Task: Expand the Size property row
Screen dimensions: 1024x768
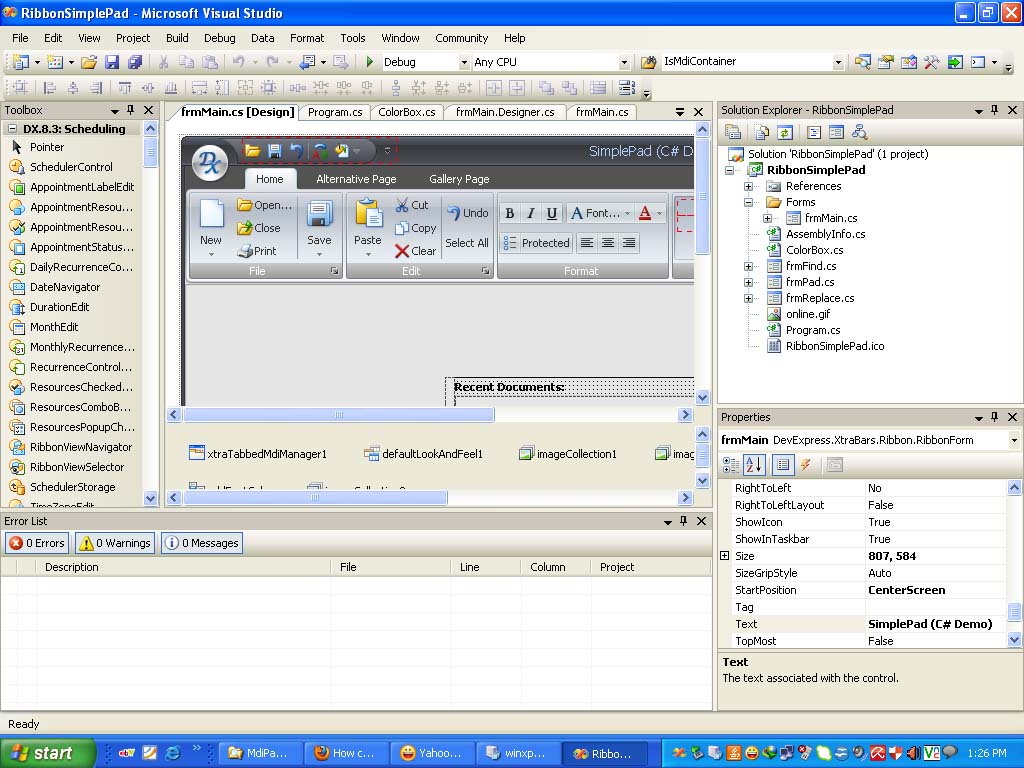Action: pos(724,556)
